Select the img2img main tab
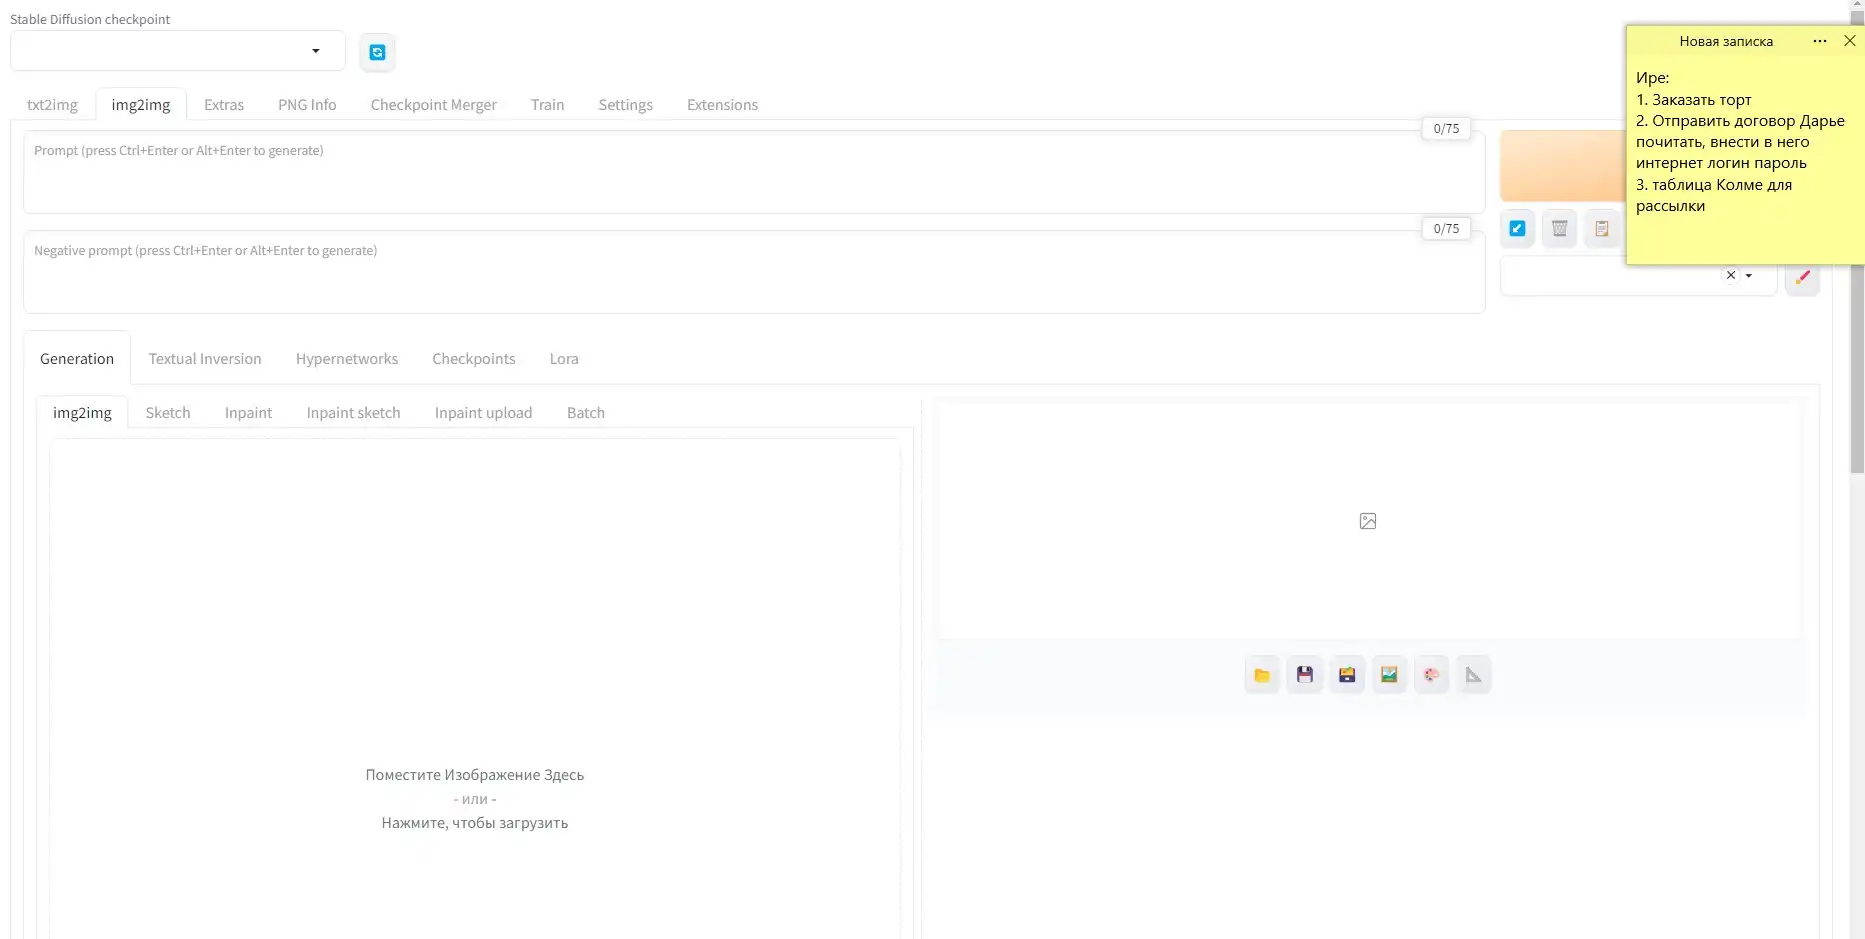This screenshot has width=1865, height=939. [141, 105]
